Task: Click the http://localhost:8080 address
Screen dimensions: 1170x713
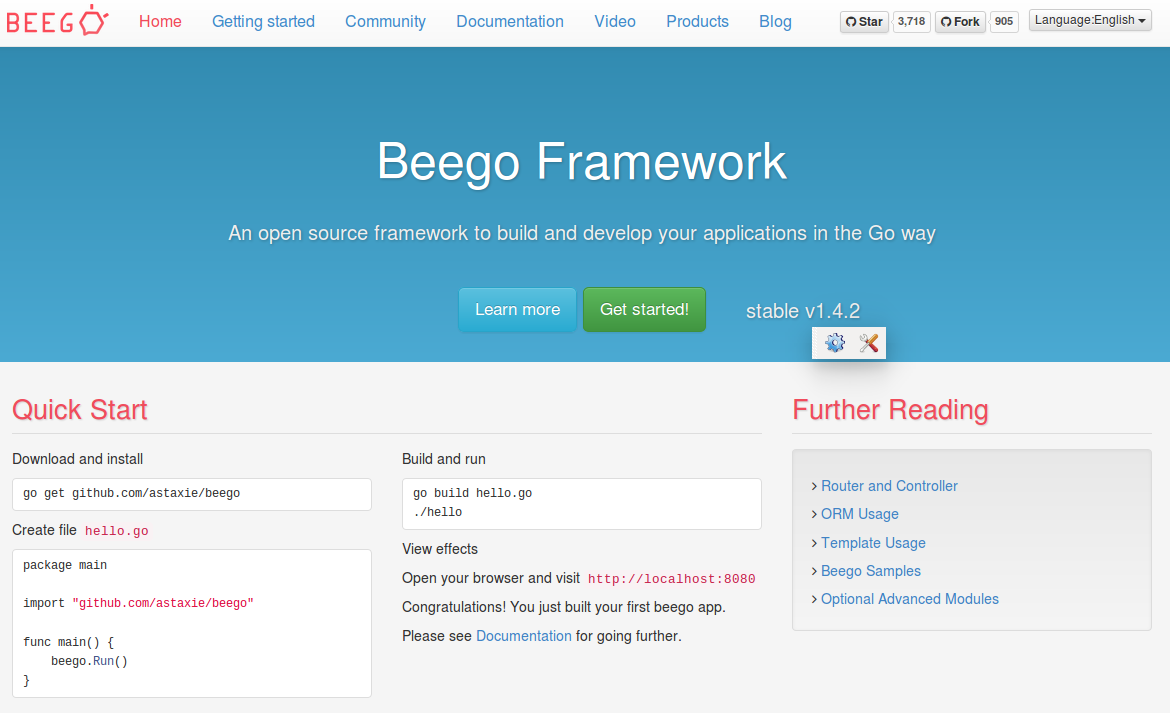Action: tap(672, 579)
